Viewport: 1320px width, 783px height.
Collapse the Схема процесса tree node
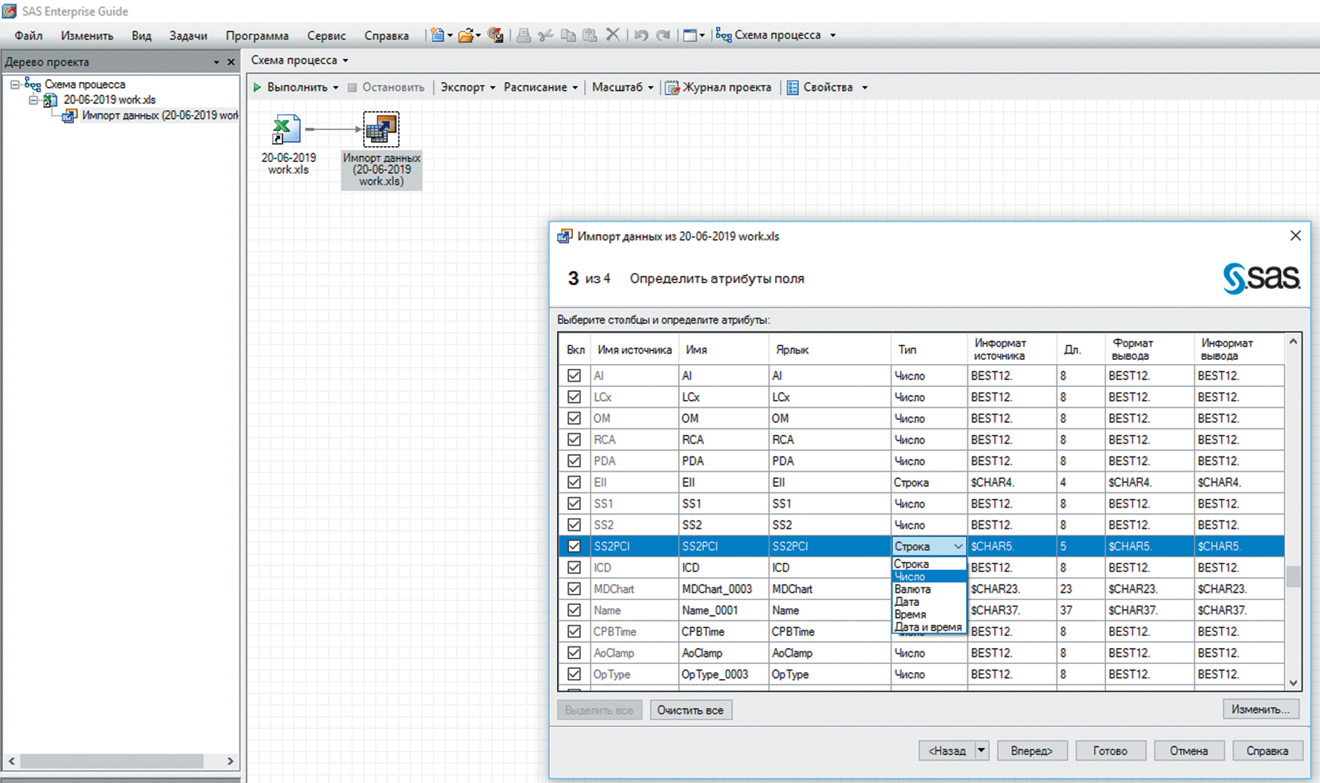(15, 85)
